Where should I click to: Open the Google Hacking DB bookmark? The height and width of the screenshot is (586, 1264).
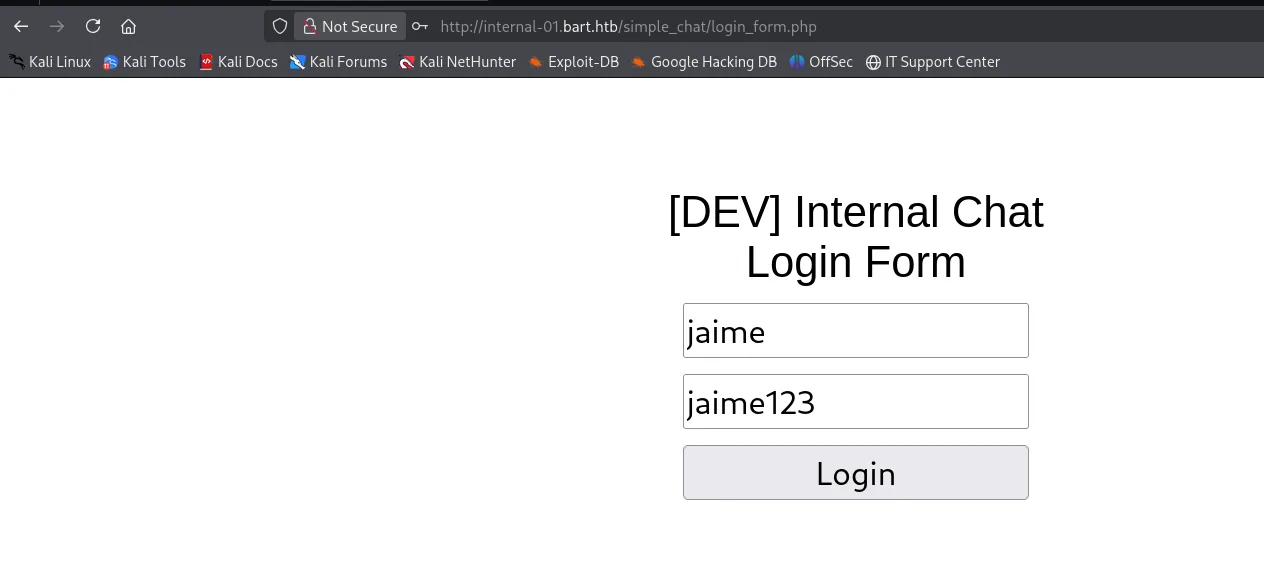point(704,62)
